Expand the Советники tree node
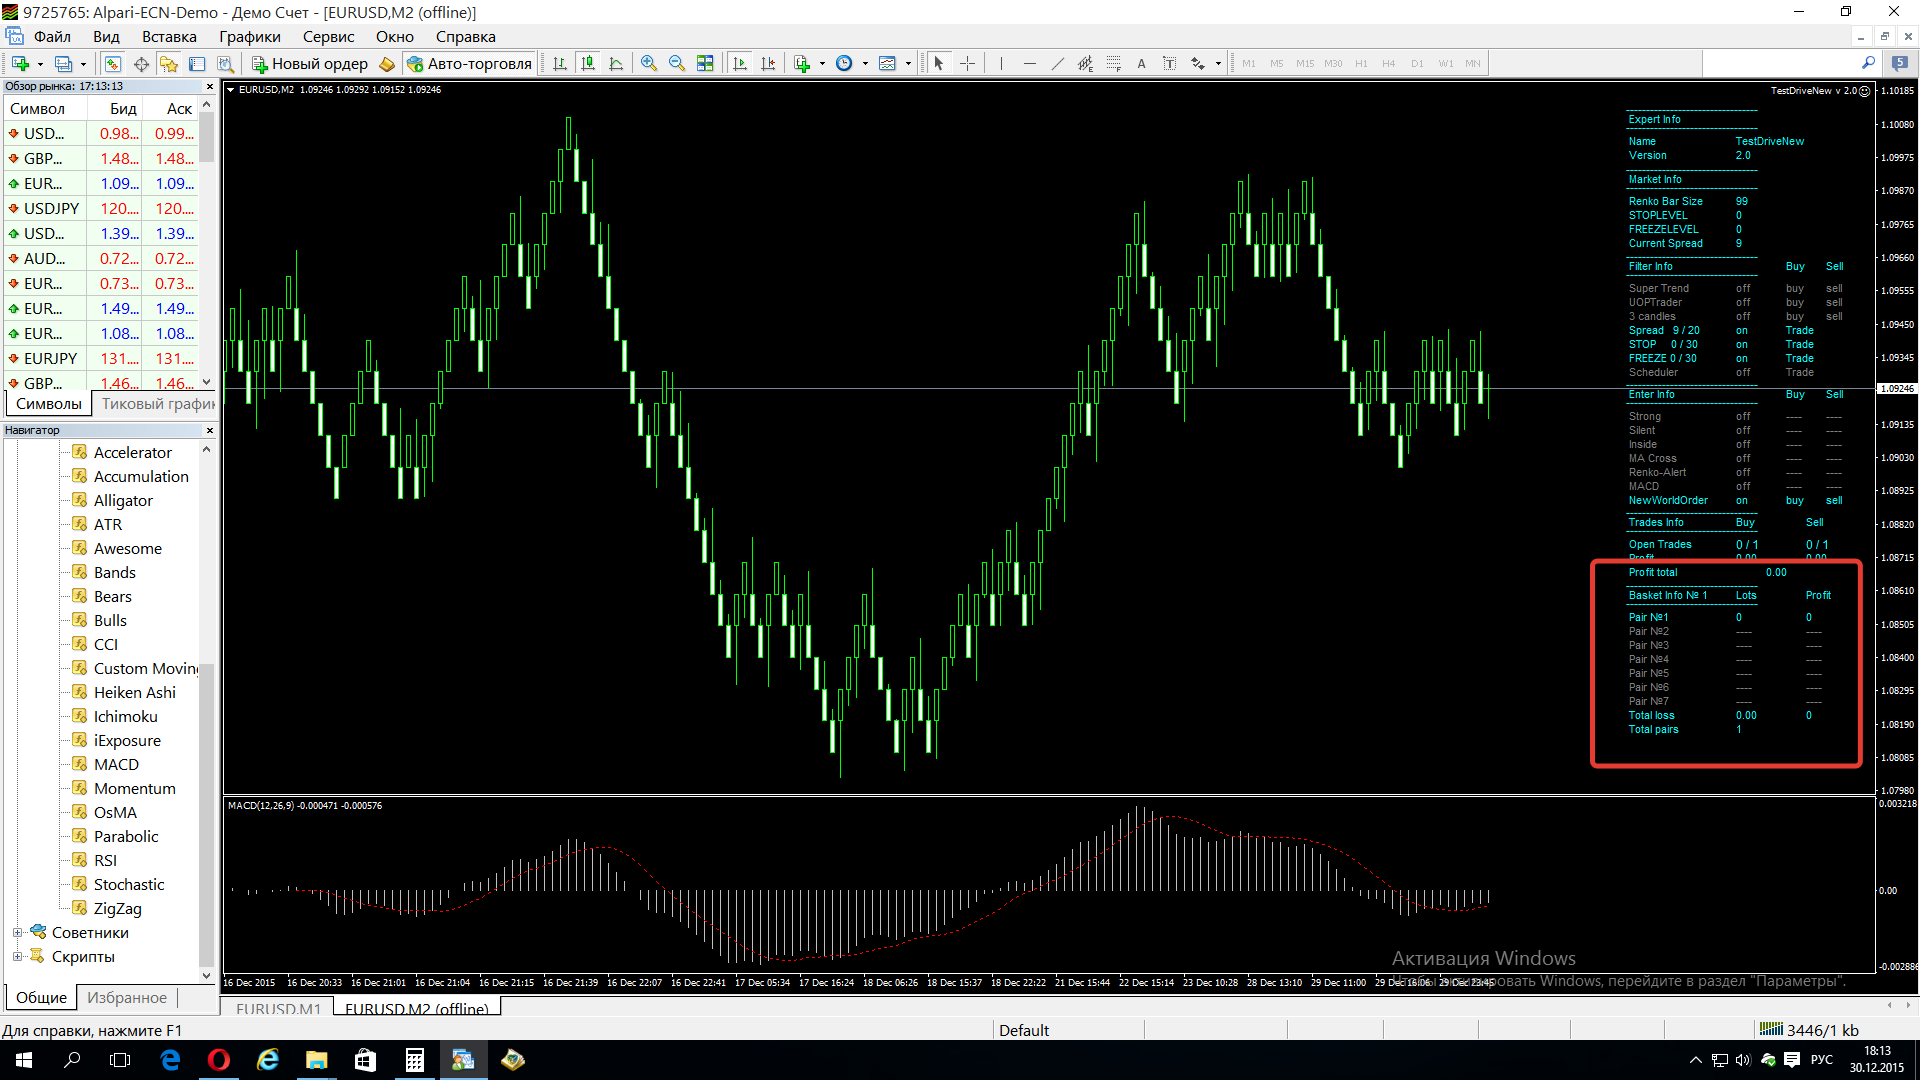1920x1080 pixels. pos(17,933)
